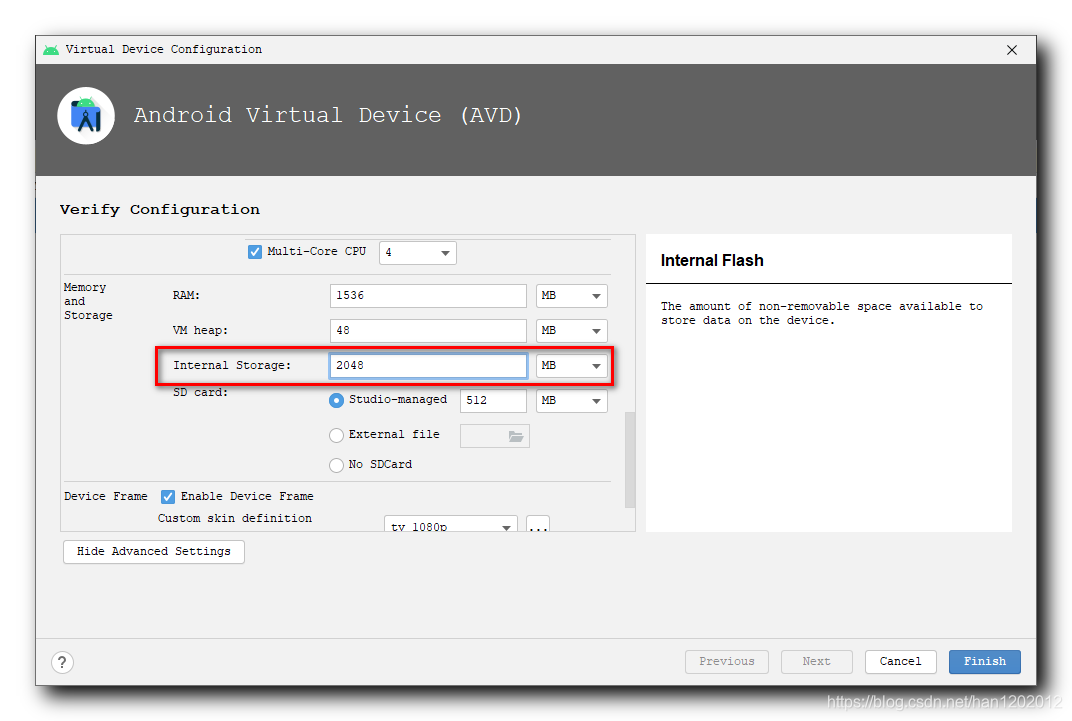Select the No SDCard radio button
This screenshot has width=1072, height=721.
(336, 465)
